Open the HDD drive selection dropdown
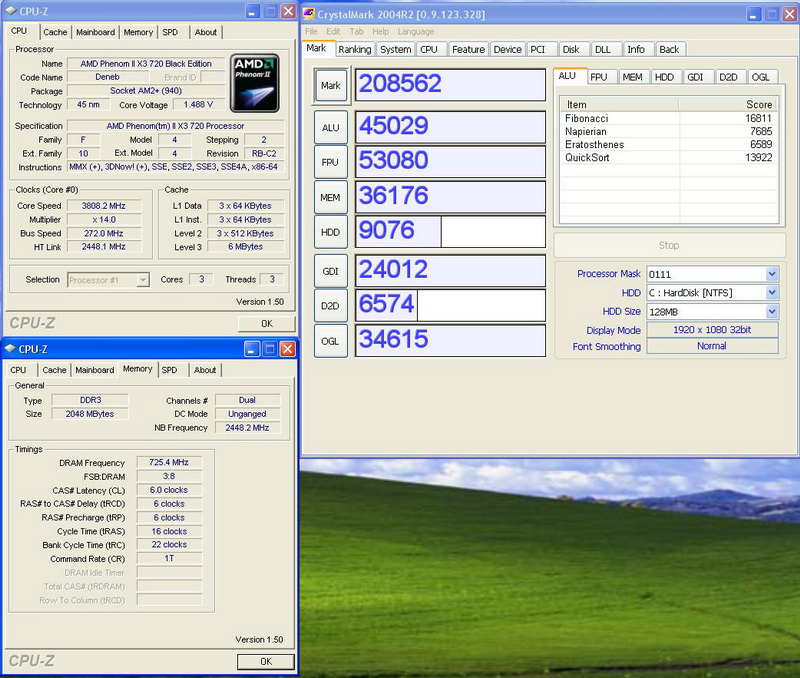This screenshot has width=800, height=678. coord(771,292)
